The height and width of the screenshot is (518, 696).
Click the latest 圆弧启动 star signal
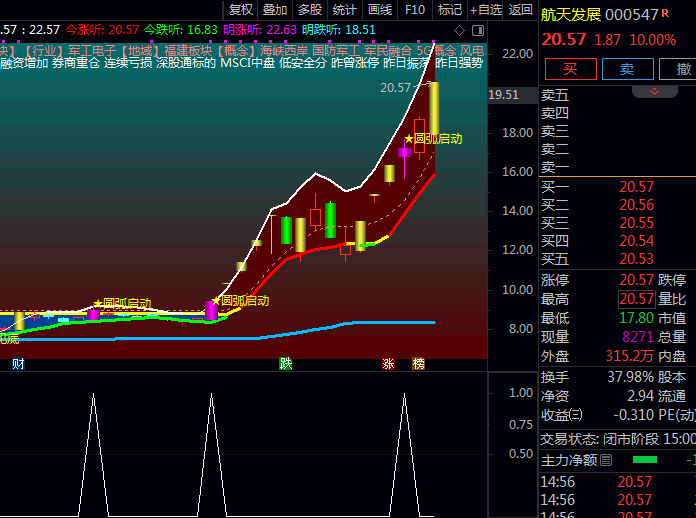pos(434,139)
